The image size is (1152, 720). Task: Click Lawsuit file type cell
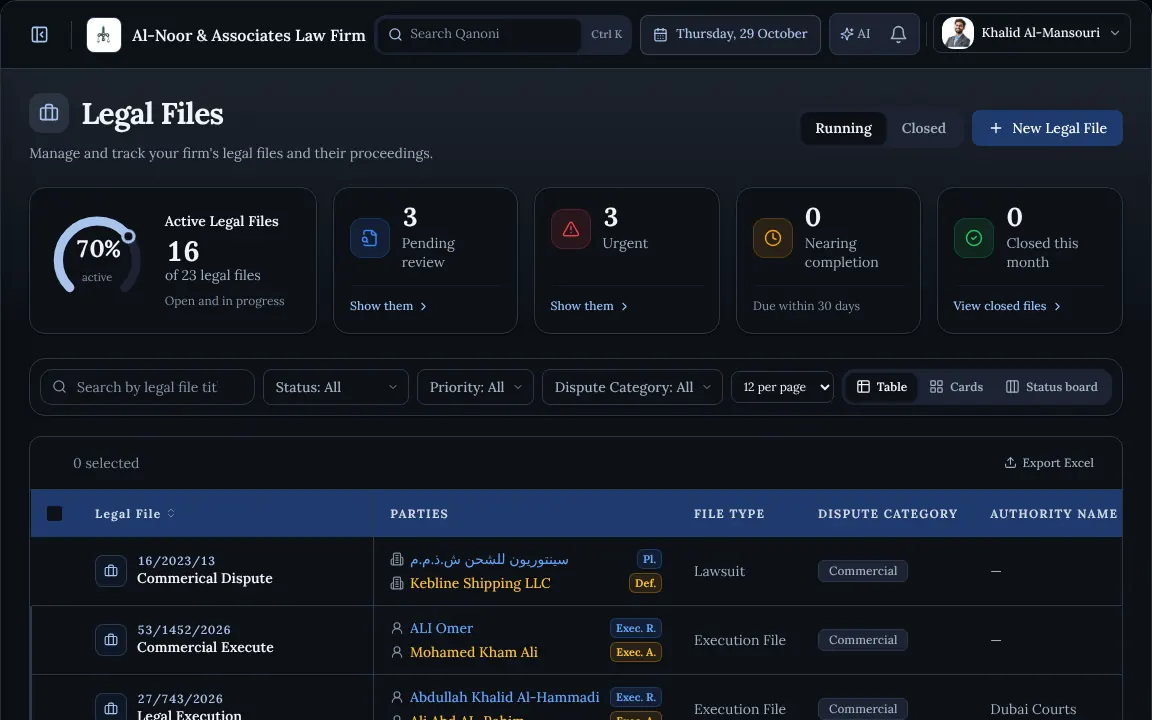pyautogui.click(x=719, y=571)
